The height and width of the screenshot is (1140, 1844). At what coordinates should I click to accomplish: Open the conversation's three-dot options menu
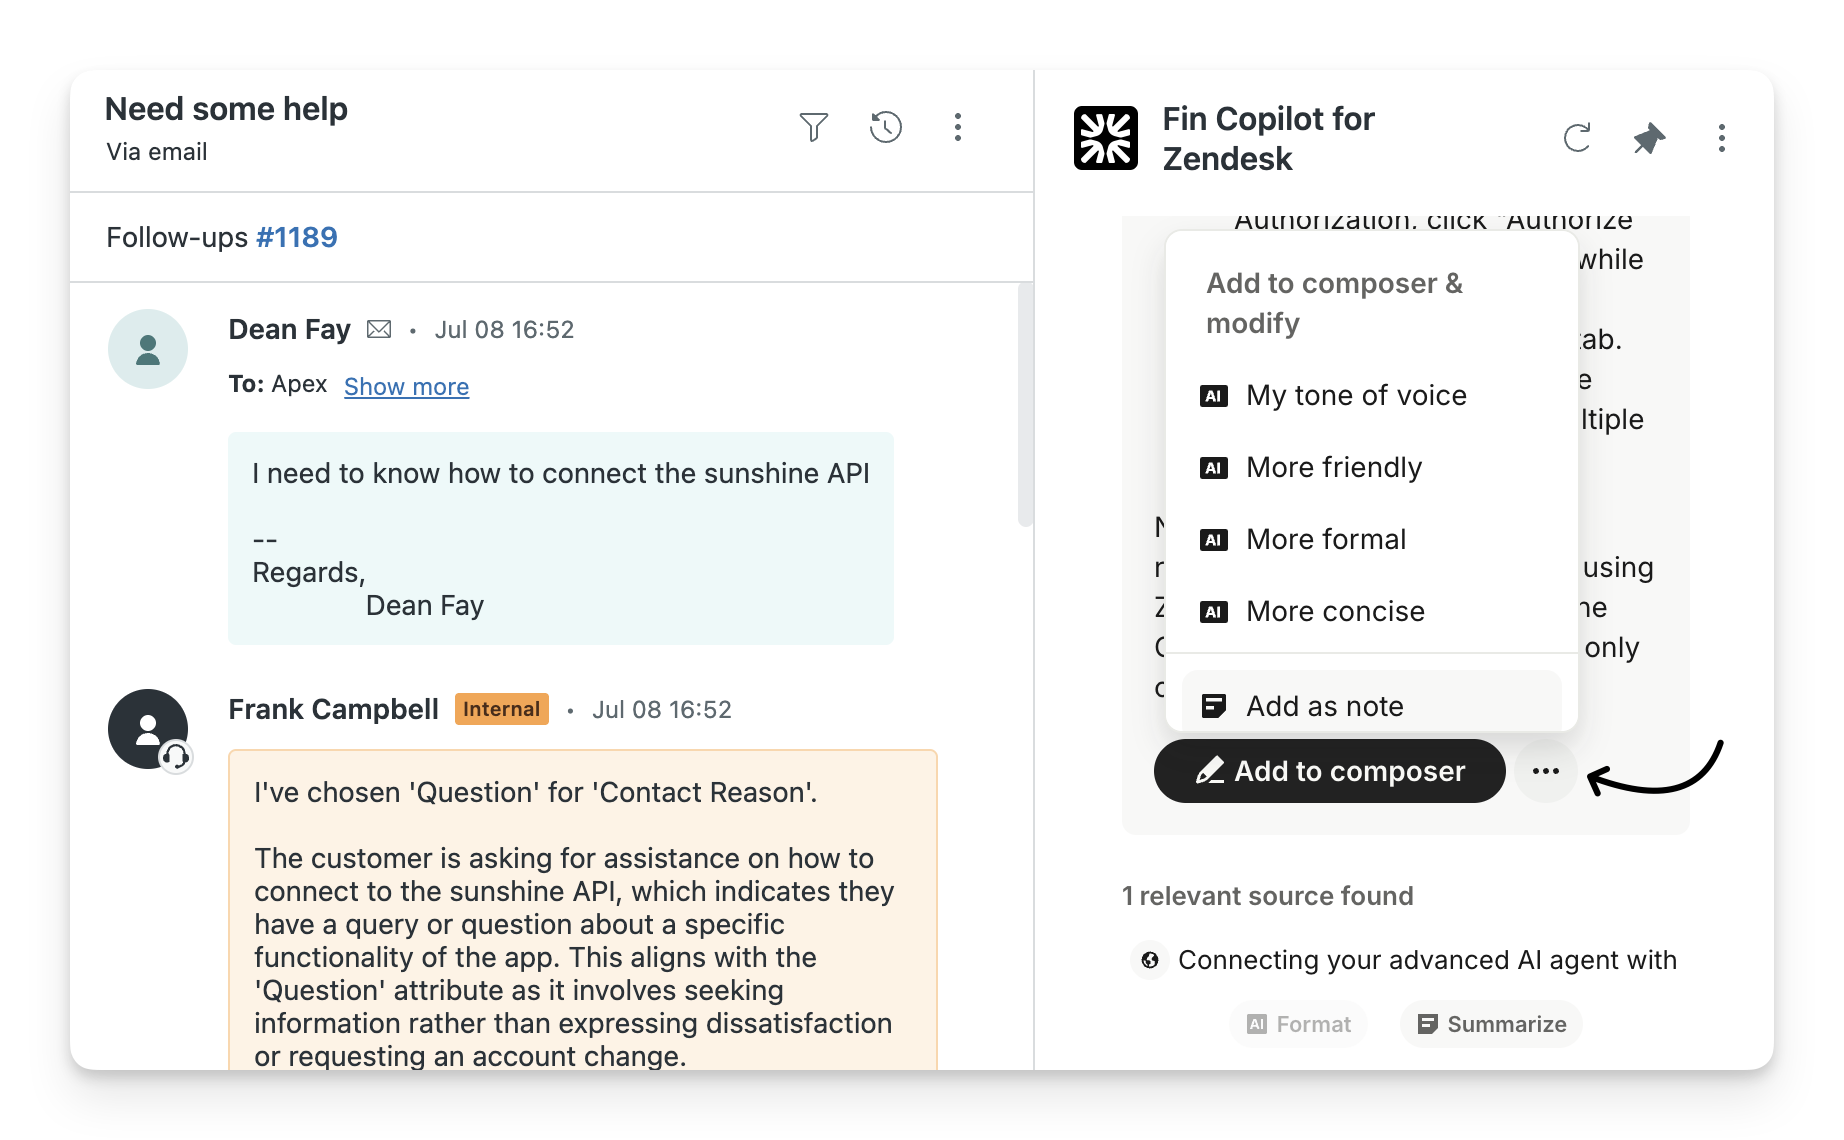tap(958, 127)
